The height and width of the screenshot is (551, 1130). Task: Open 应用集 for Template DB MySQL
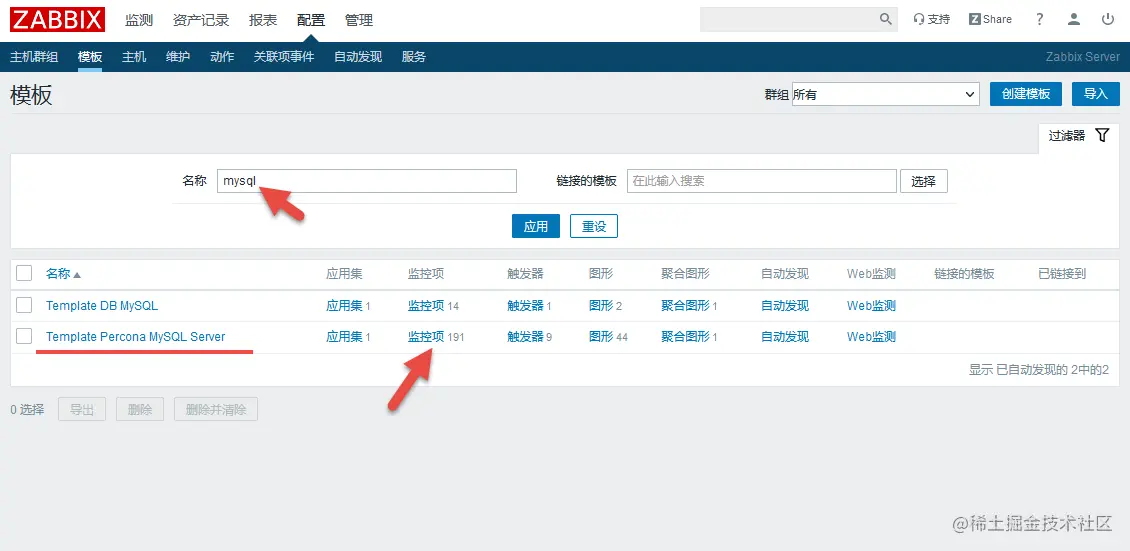[x=344, y=305]
